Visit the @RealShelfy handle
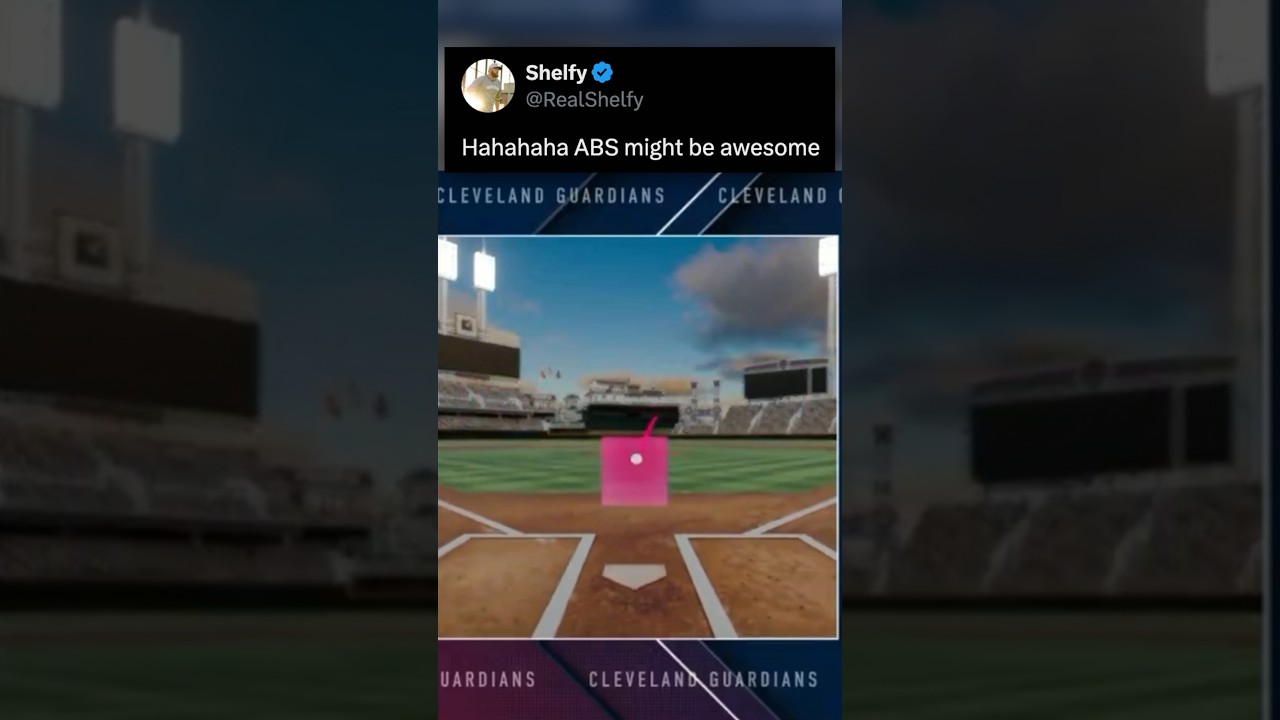The width and height of the screenshot is (1280, 720). point(584,100)
